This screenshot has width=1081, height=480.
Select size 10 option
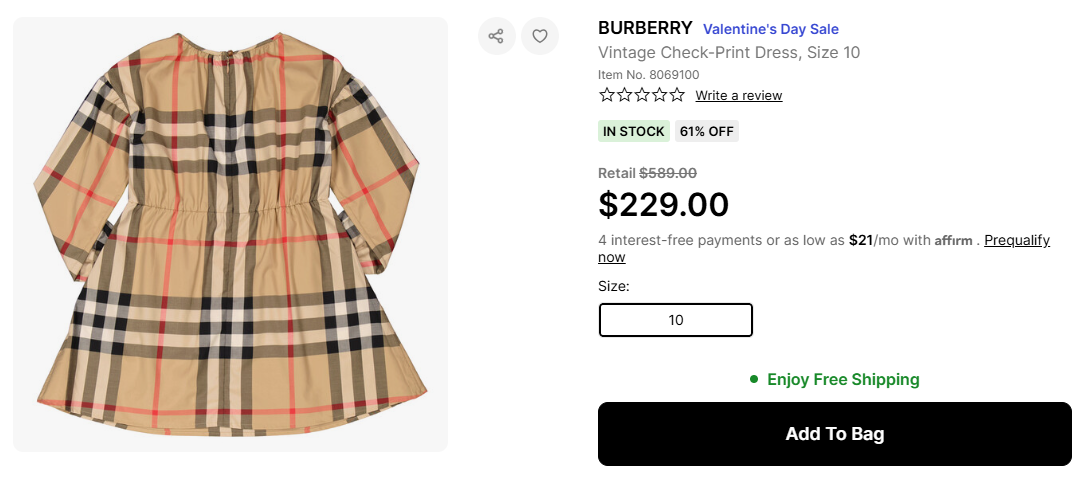[x=675, y=320]
